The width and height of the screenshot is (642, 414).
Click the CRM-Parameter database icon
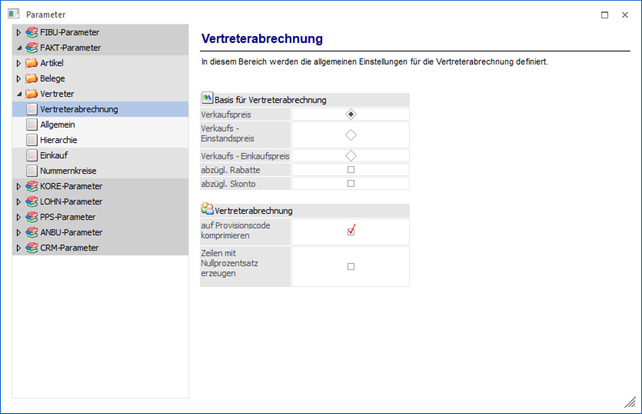click(x=31, y=247)
